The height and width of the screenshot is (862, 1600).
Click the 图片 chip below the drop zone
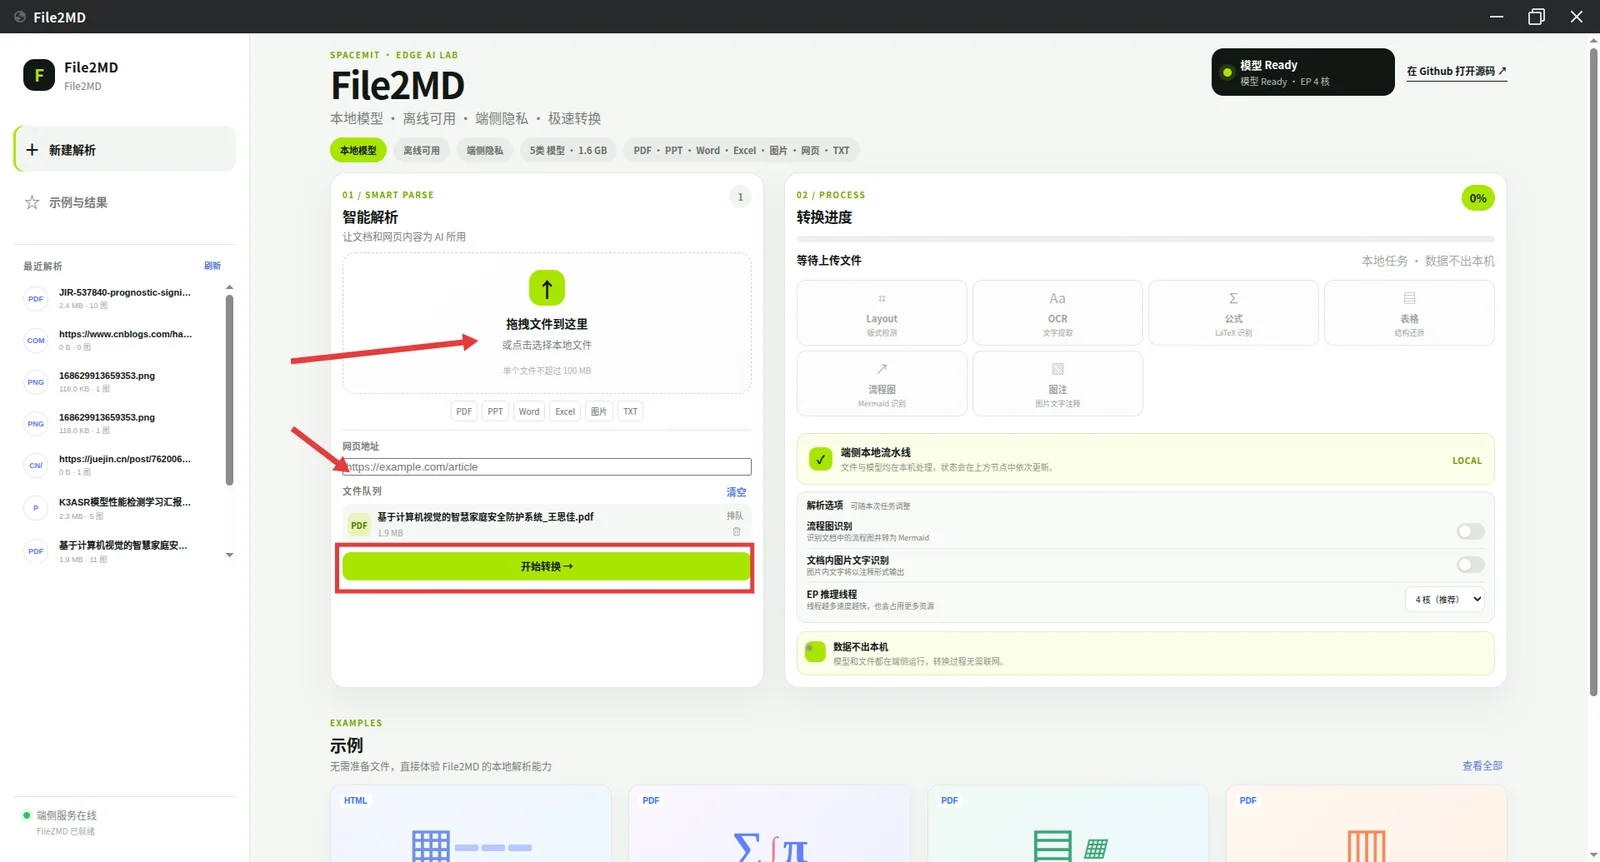coord(599,411)
